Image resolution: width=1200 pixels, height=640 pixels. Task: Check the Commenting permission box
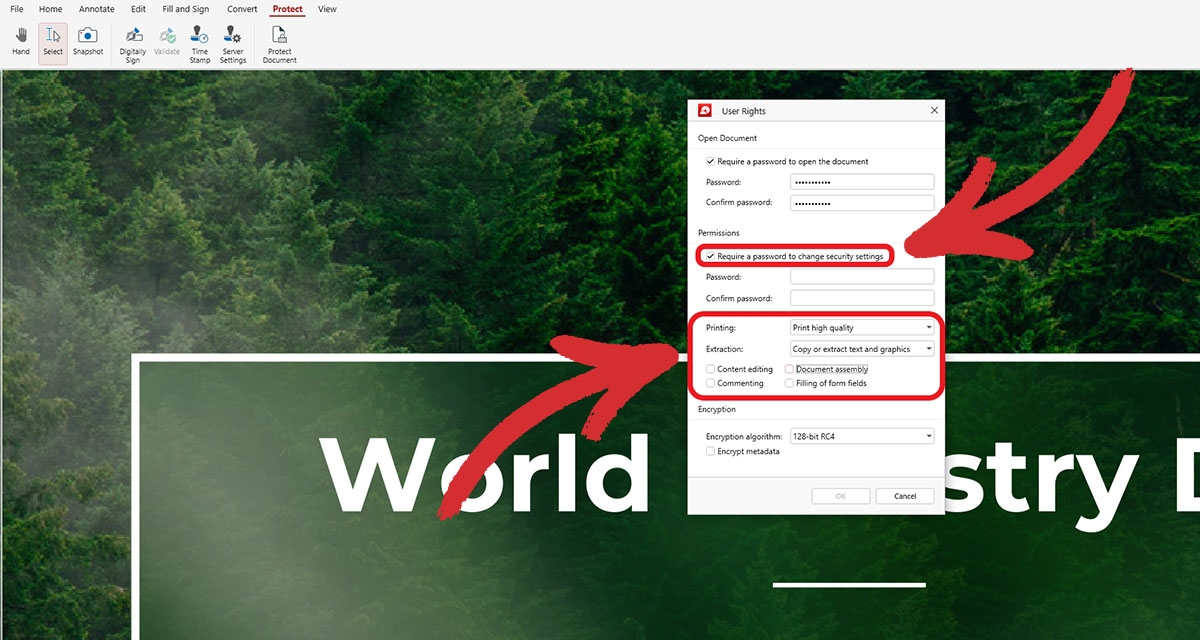tap(710, 383)
